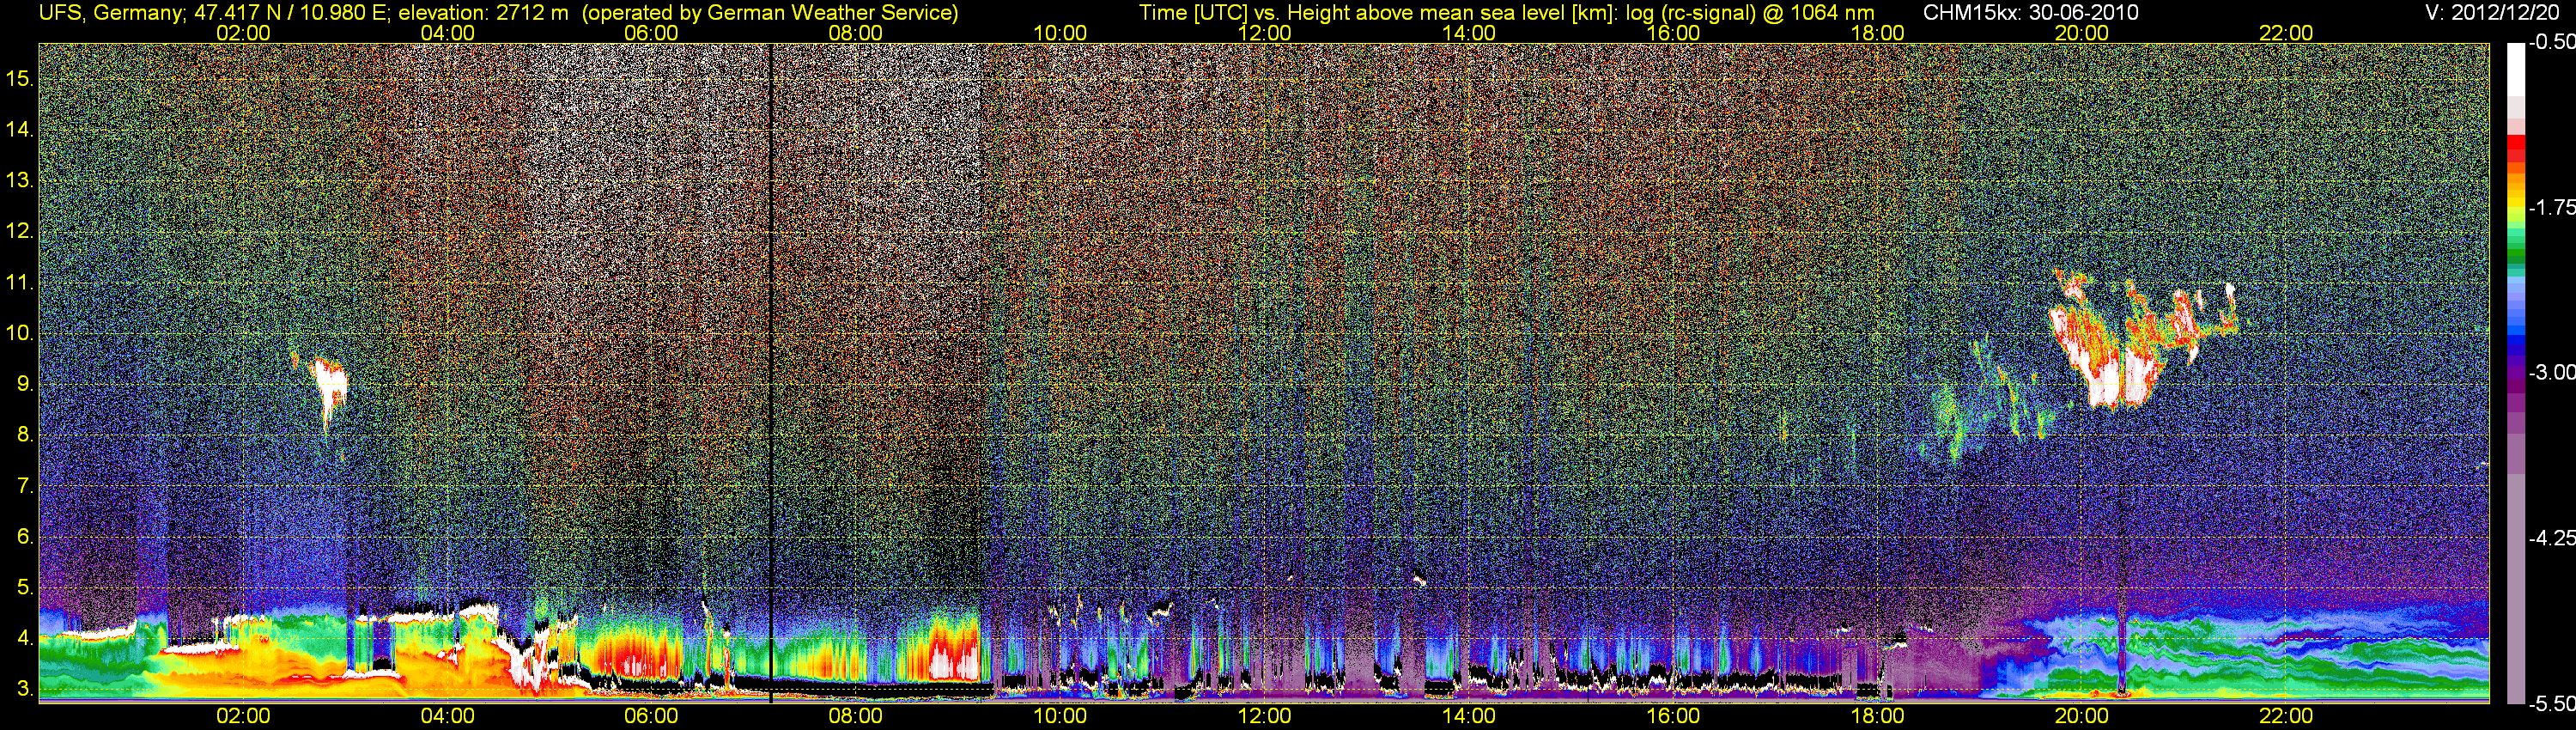Image resolution: width=2576 pixels, height=730 pixels.
Task: Click the 10. km height axis label
Action: [x=20, y=333]
